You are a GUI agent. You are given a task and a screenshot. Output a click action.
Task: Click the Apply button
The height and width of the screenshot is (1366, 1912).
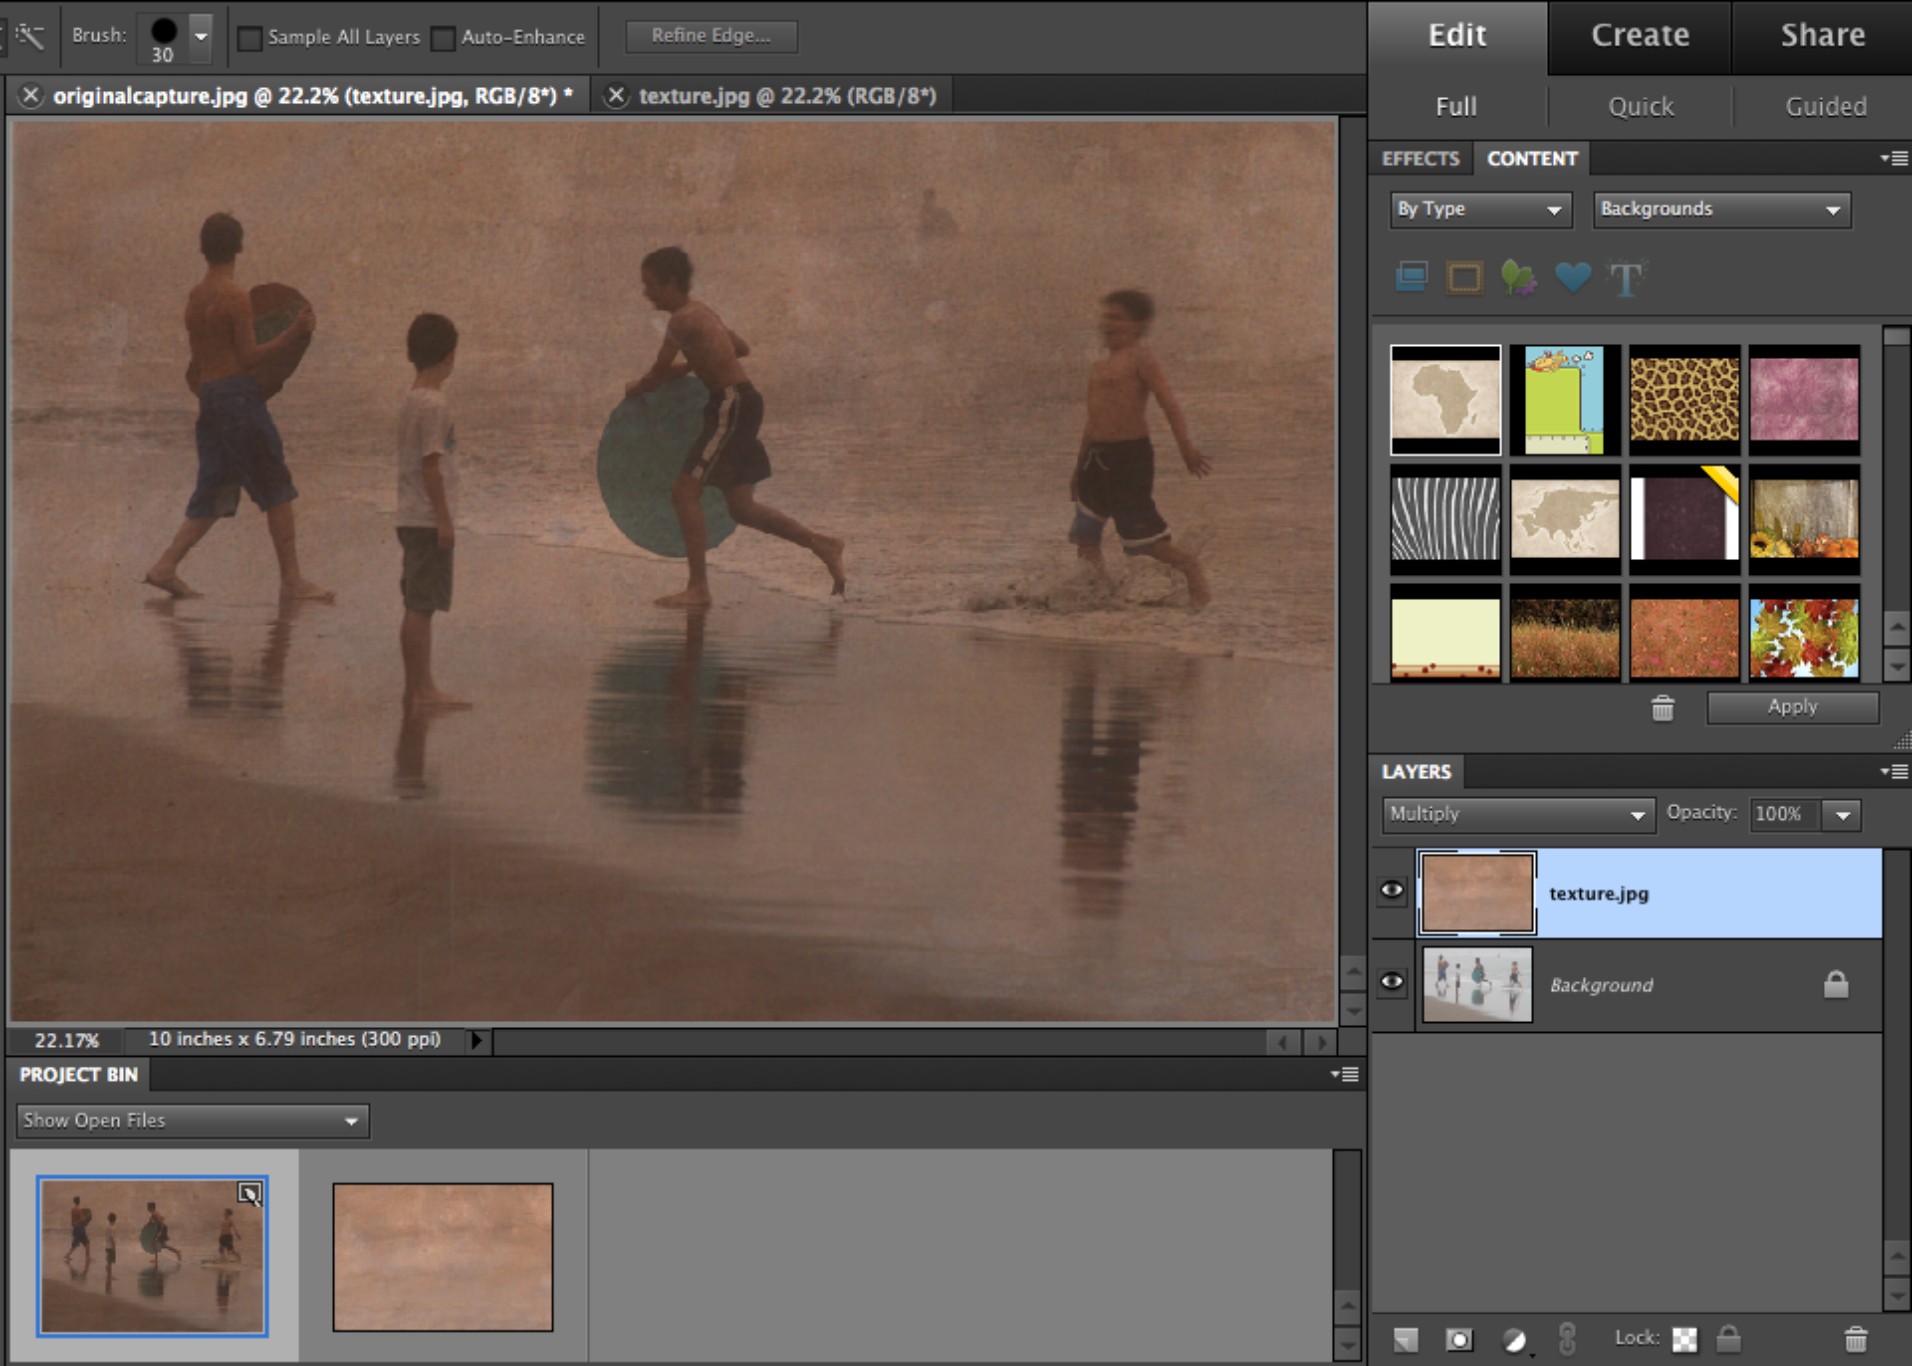(x=1792, y=707)
